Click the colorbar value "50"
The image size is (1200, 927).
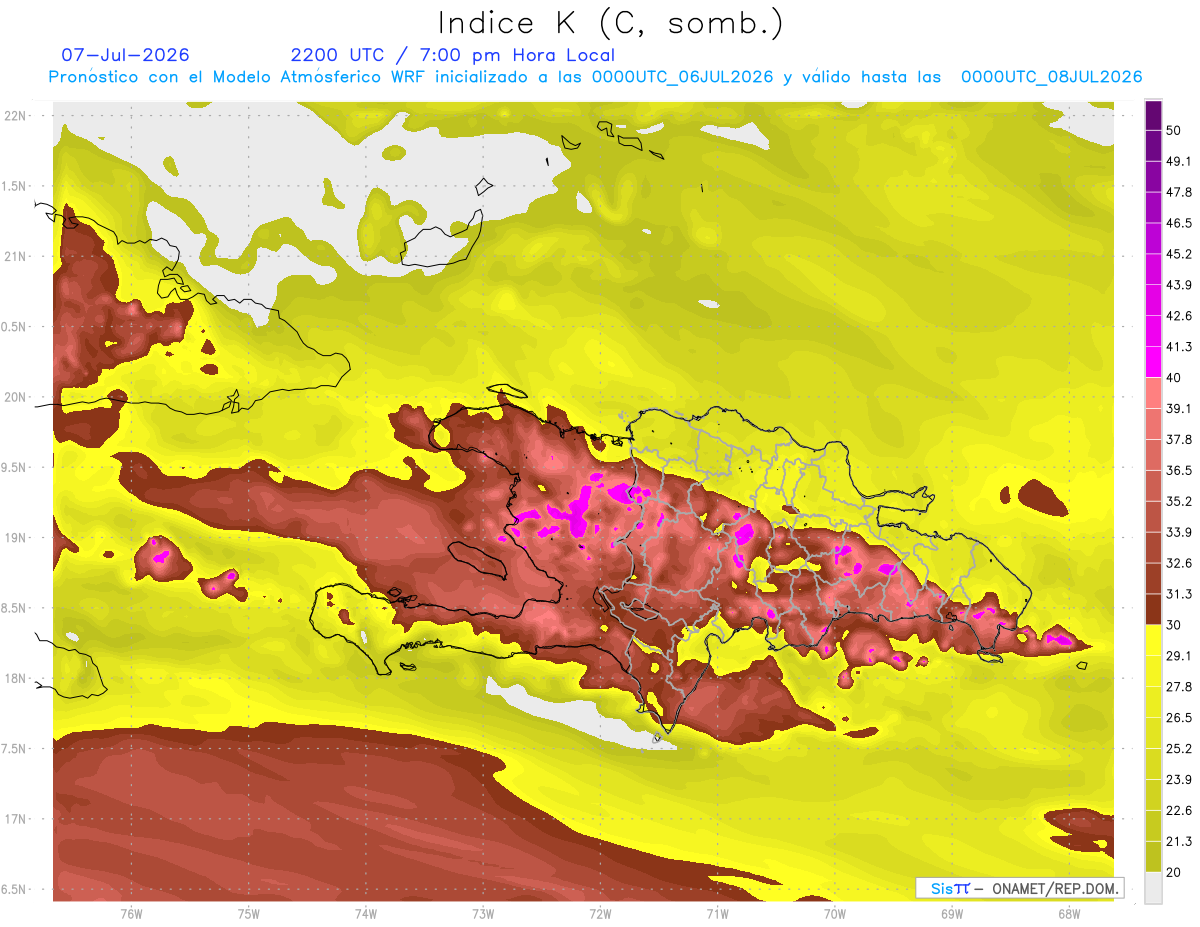[1174, 131]
